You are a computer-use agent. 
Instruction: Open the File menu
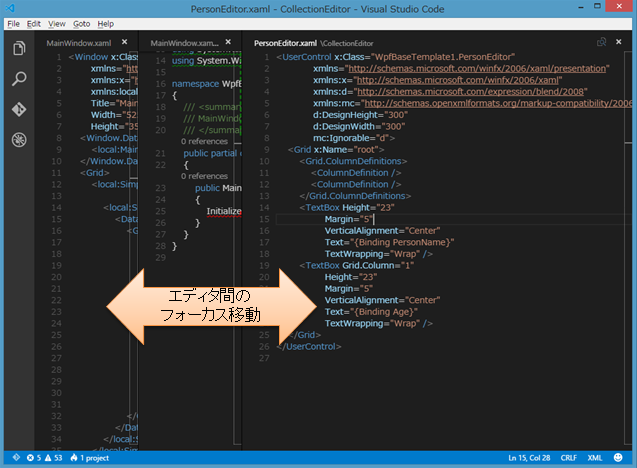point(13,24)
